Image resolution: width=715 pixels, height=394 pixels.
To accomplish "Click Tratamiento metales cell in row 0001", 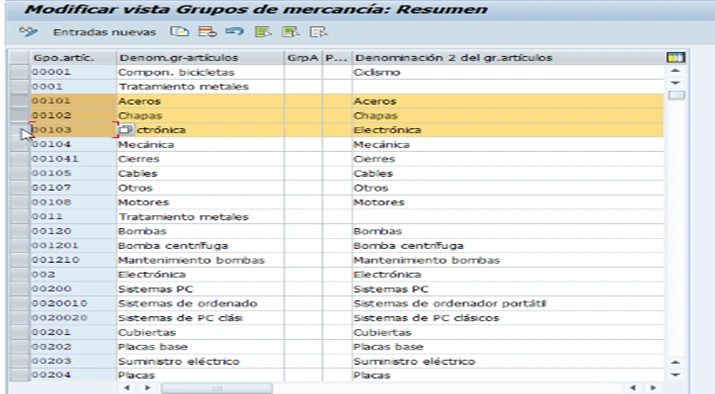I will click(200, 87).
